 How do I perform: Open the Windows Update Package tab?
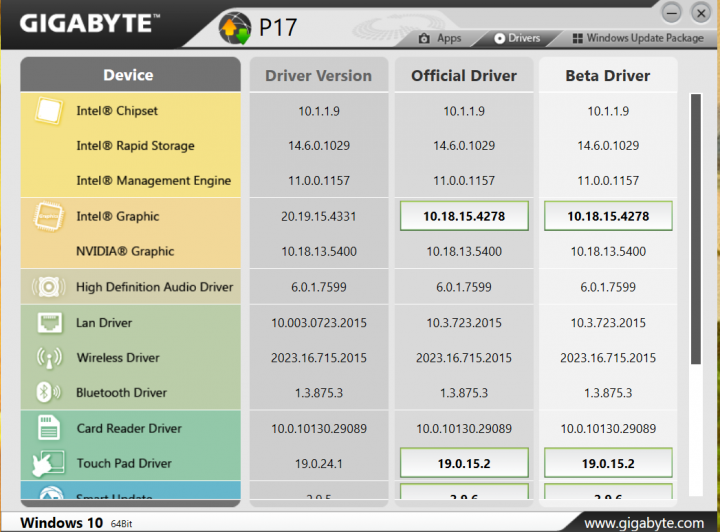tap(638, 38)
